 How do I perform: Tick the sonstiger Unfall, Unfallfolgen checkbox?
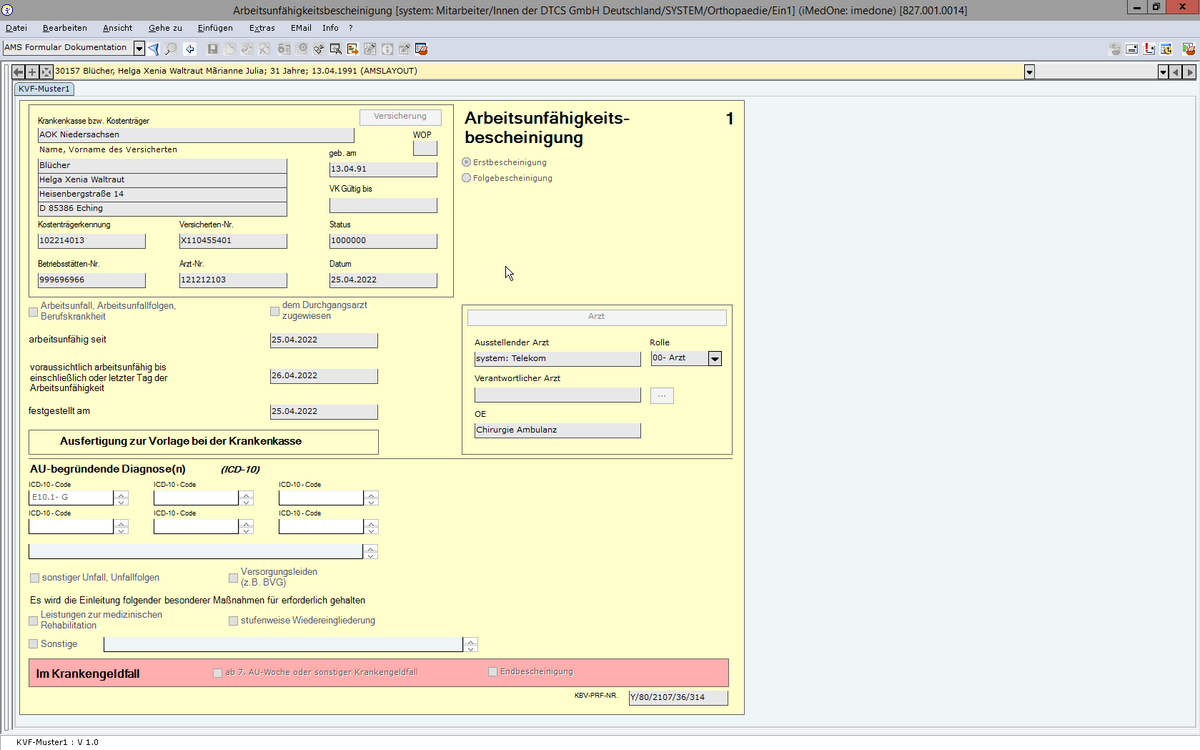pyautogui.click(x=34, y=578)
